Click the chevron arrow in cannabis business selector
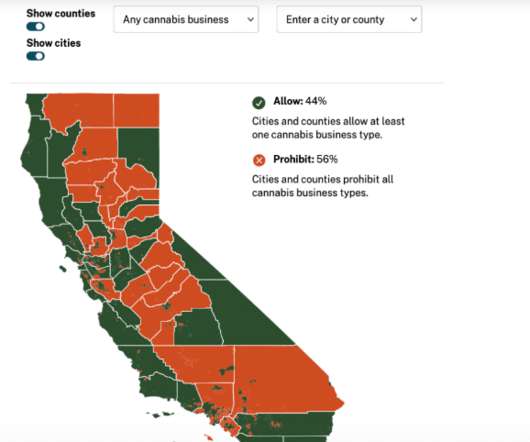Viewport: 530px width, 442px height. 250,20
